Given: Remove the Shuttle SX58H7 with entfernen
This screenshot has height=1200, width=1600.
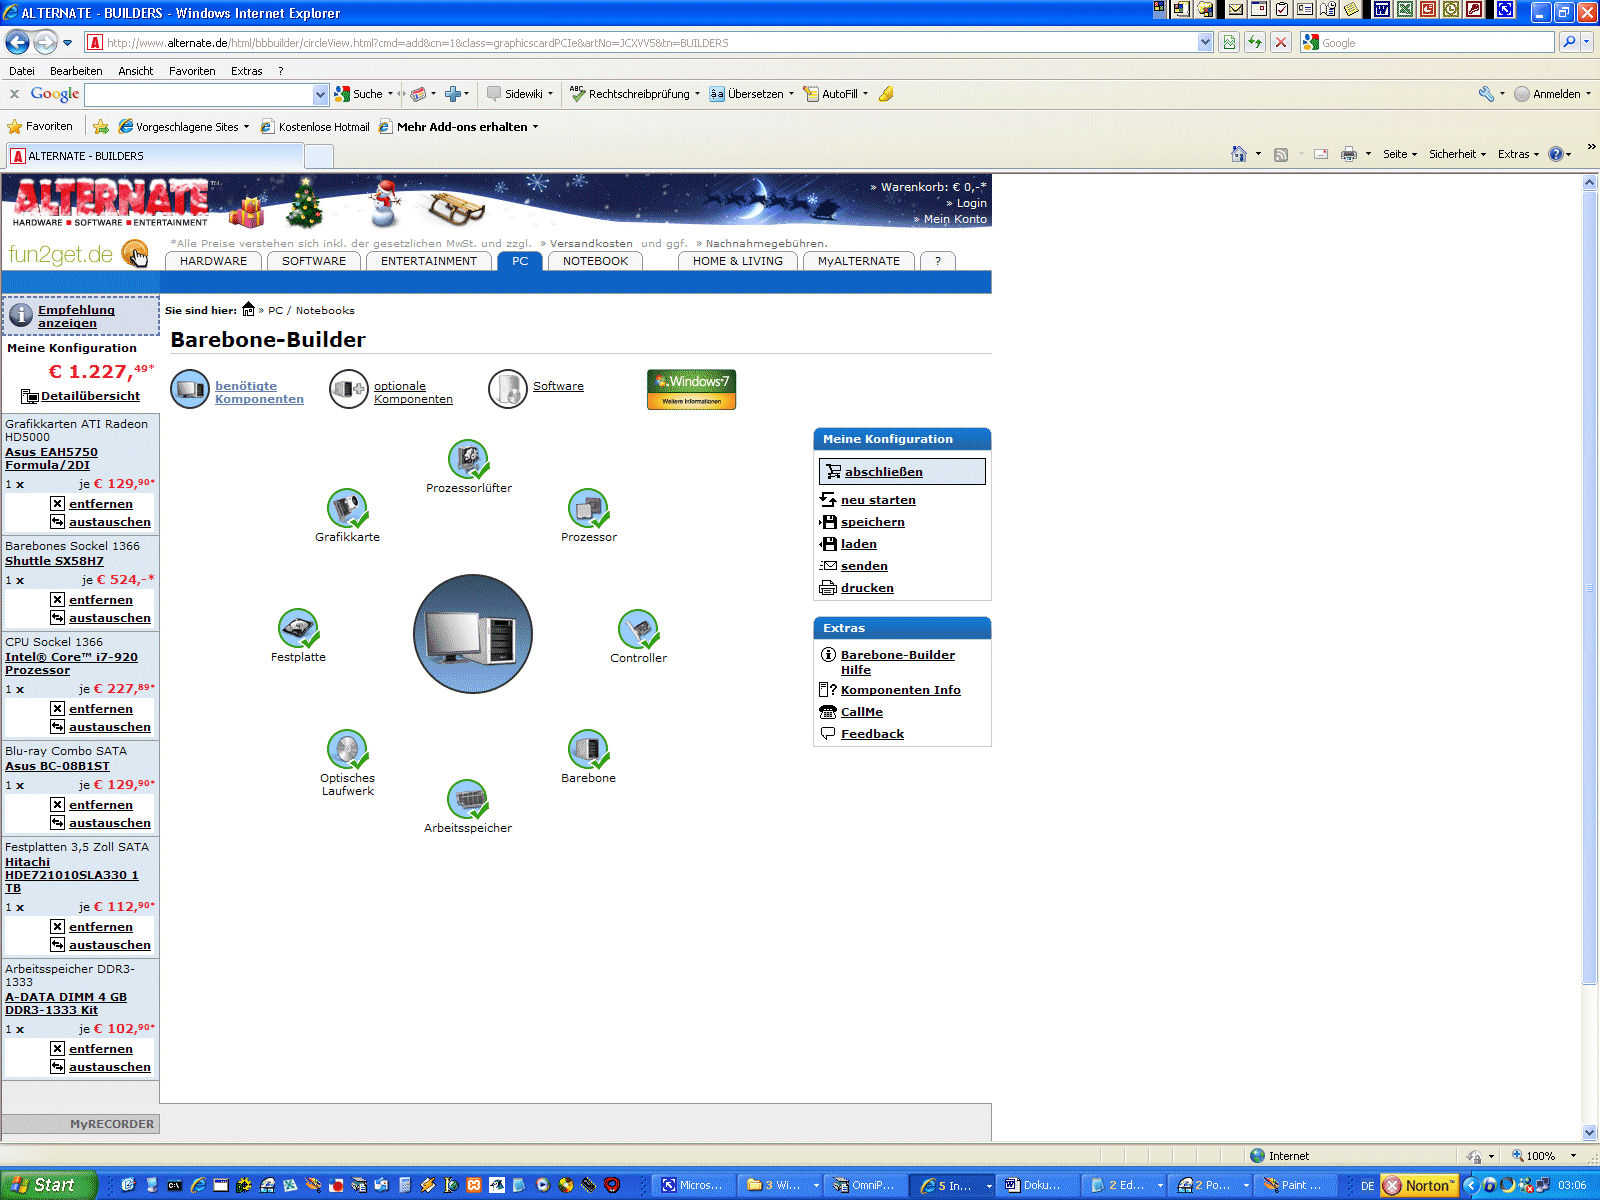Looking at the screenshot, I should click(x=100, y=600).
